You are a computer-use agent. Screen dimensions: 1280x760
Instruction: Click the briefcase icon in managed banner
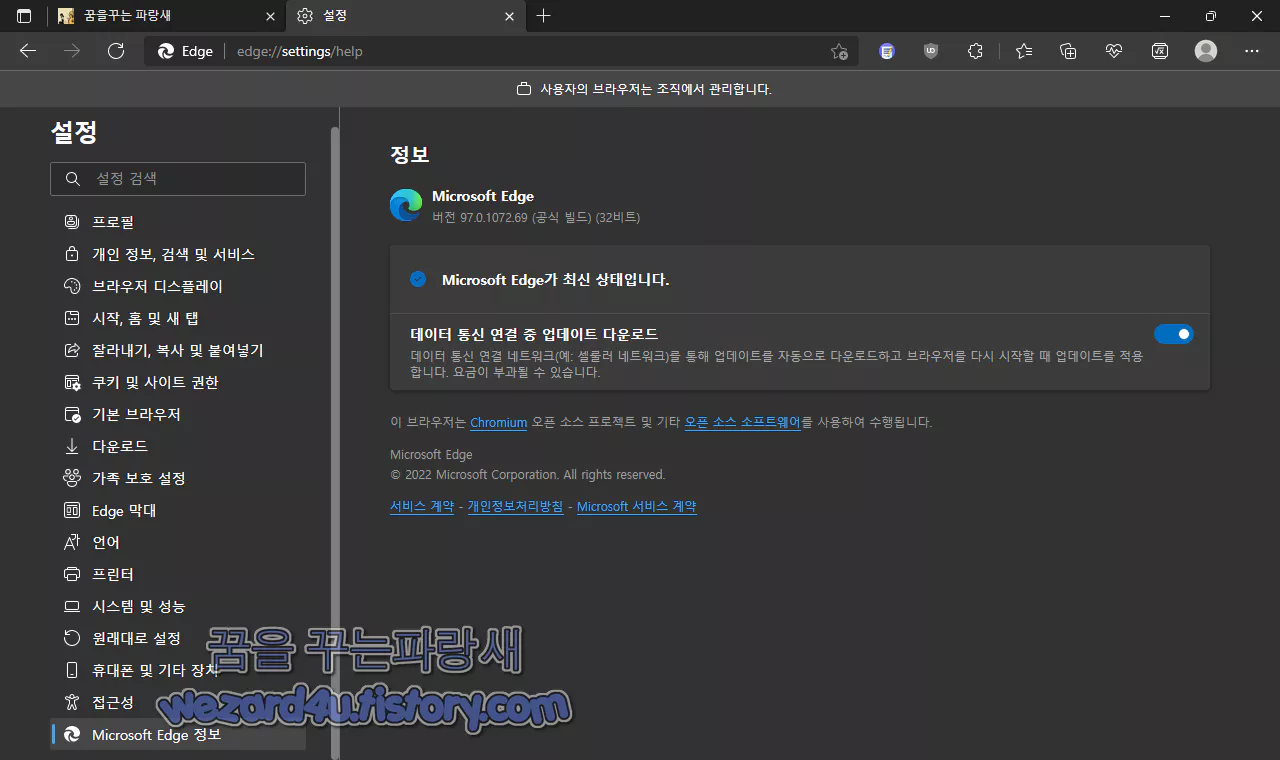(x=523, y=89)
